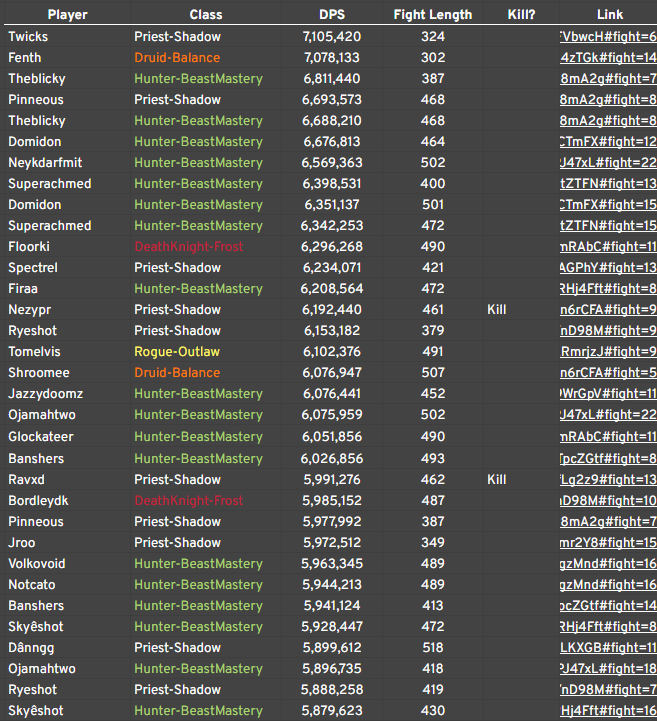
Task: Select the Fight Length column header
Action: click(433, 15)
